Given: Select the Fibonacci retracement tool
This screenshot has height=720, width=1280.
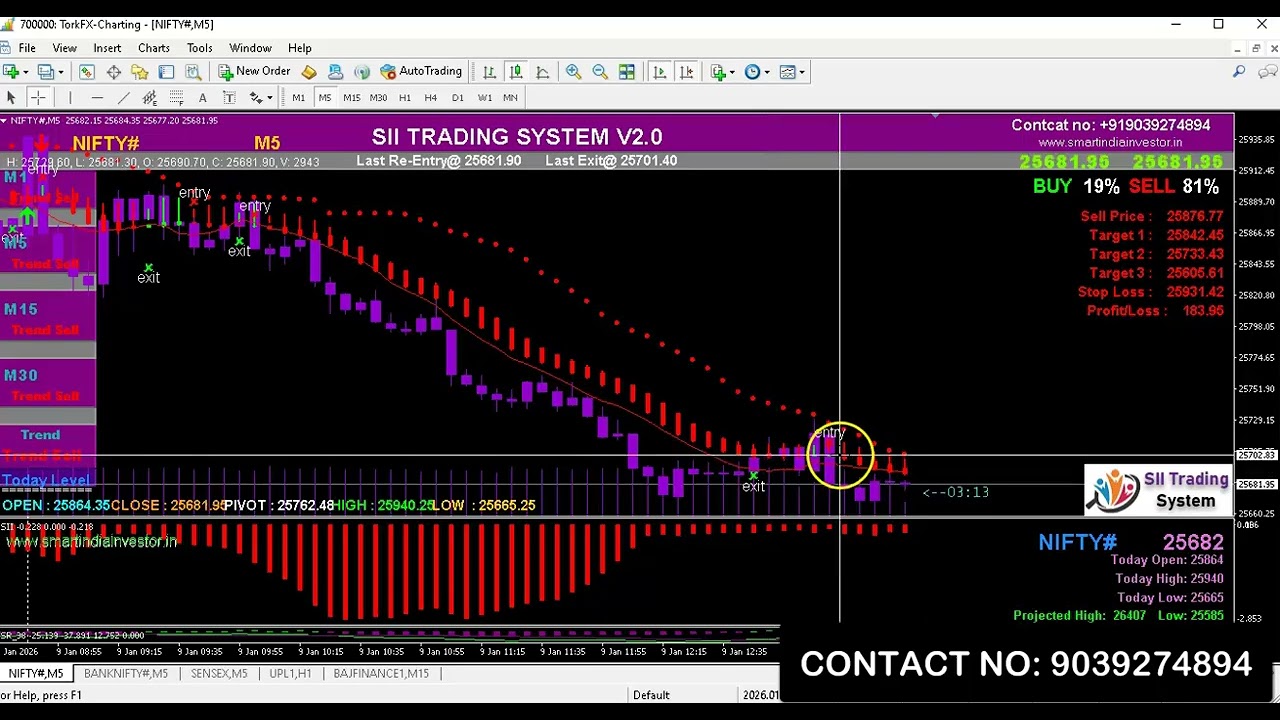Looking at the screenshot, I should point(176,98).
